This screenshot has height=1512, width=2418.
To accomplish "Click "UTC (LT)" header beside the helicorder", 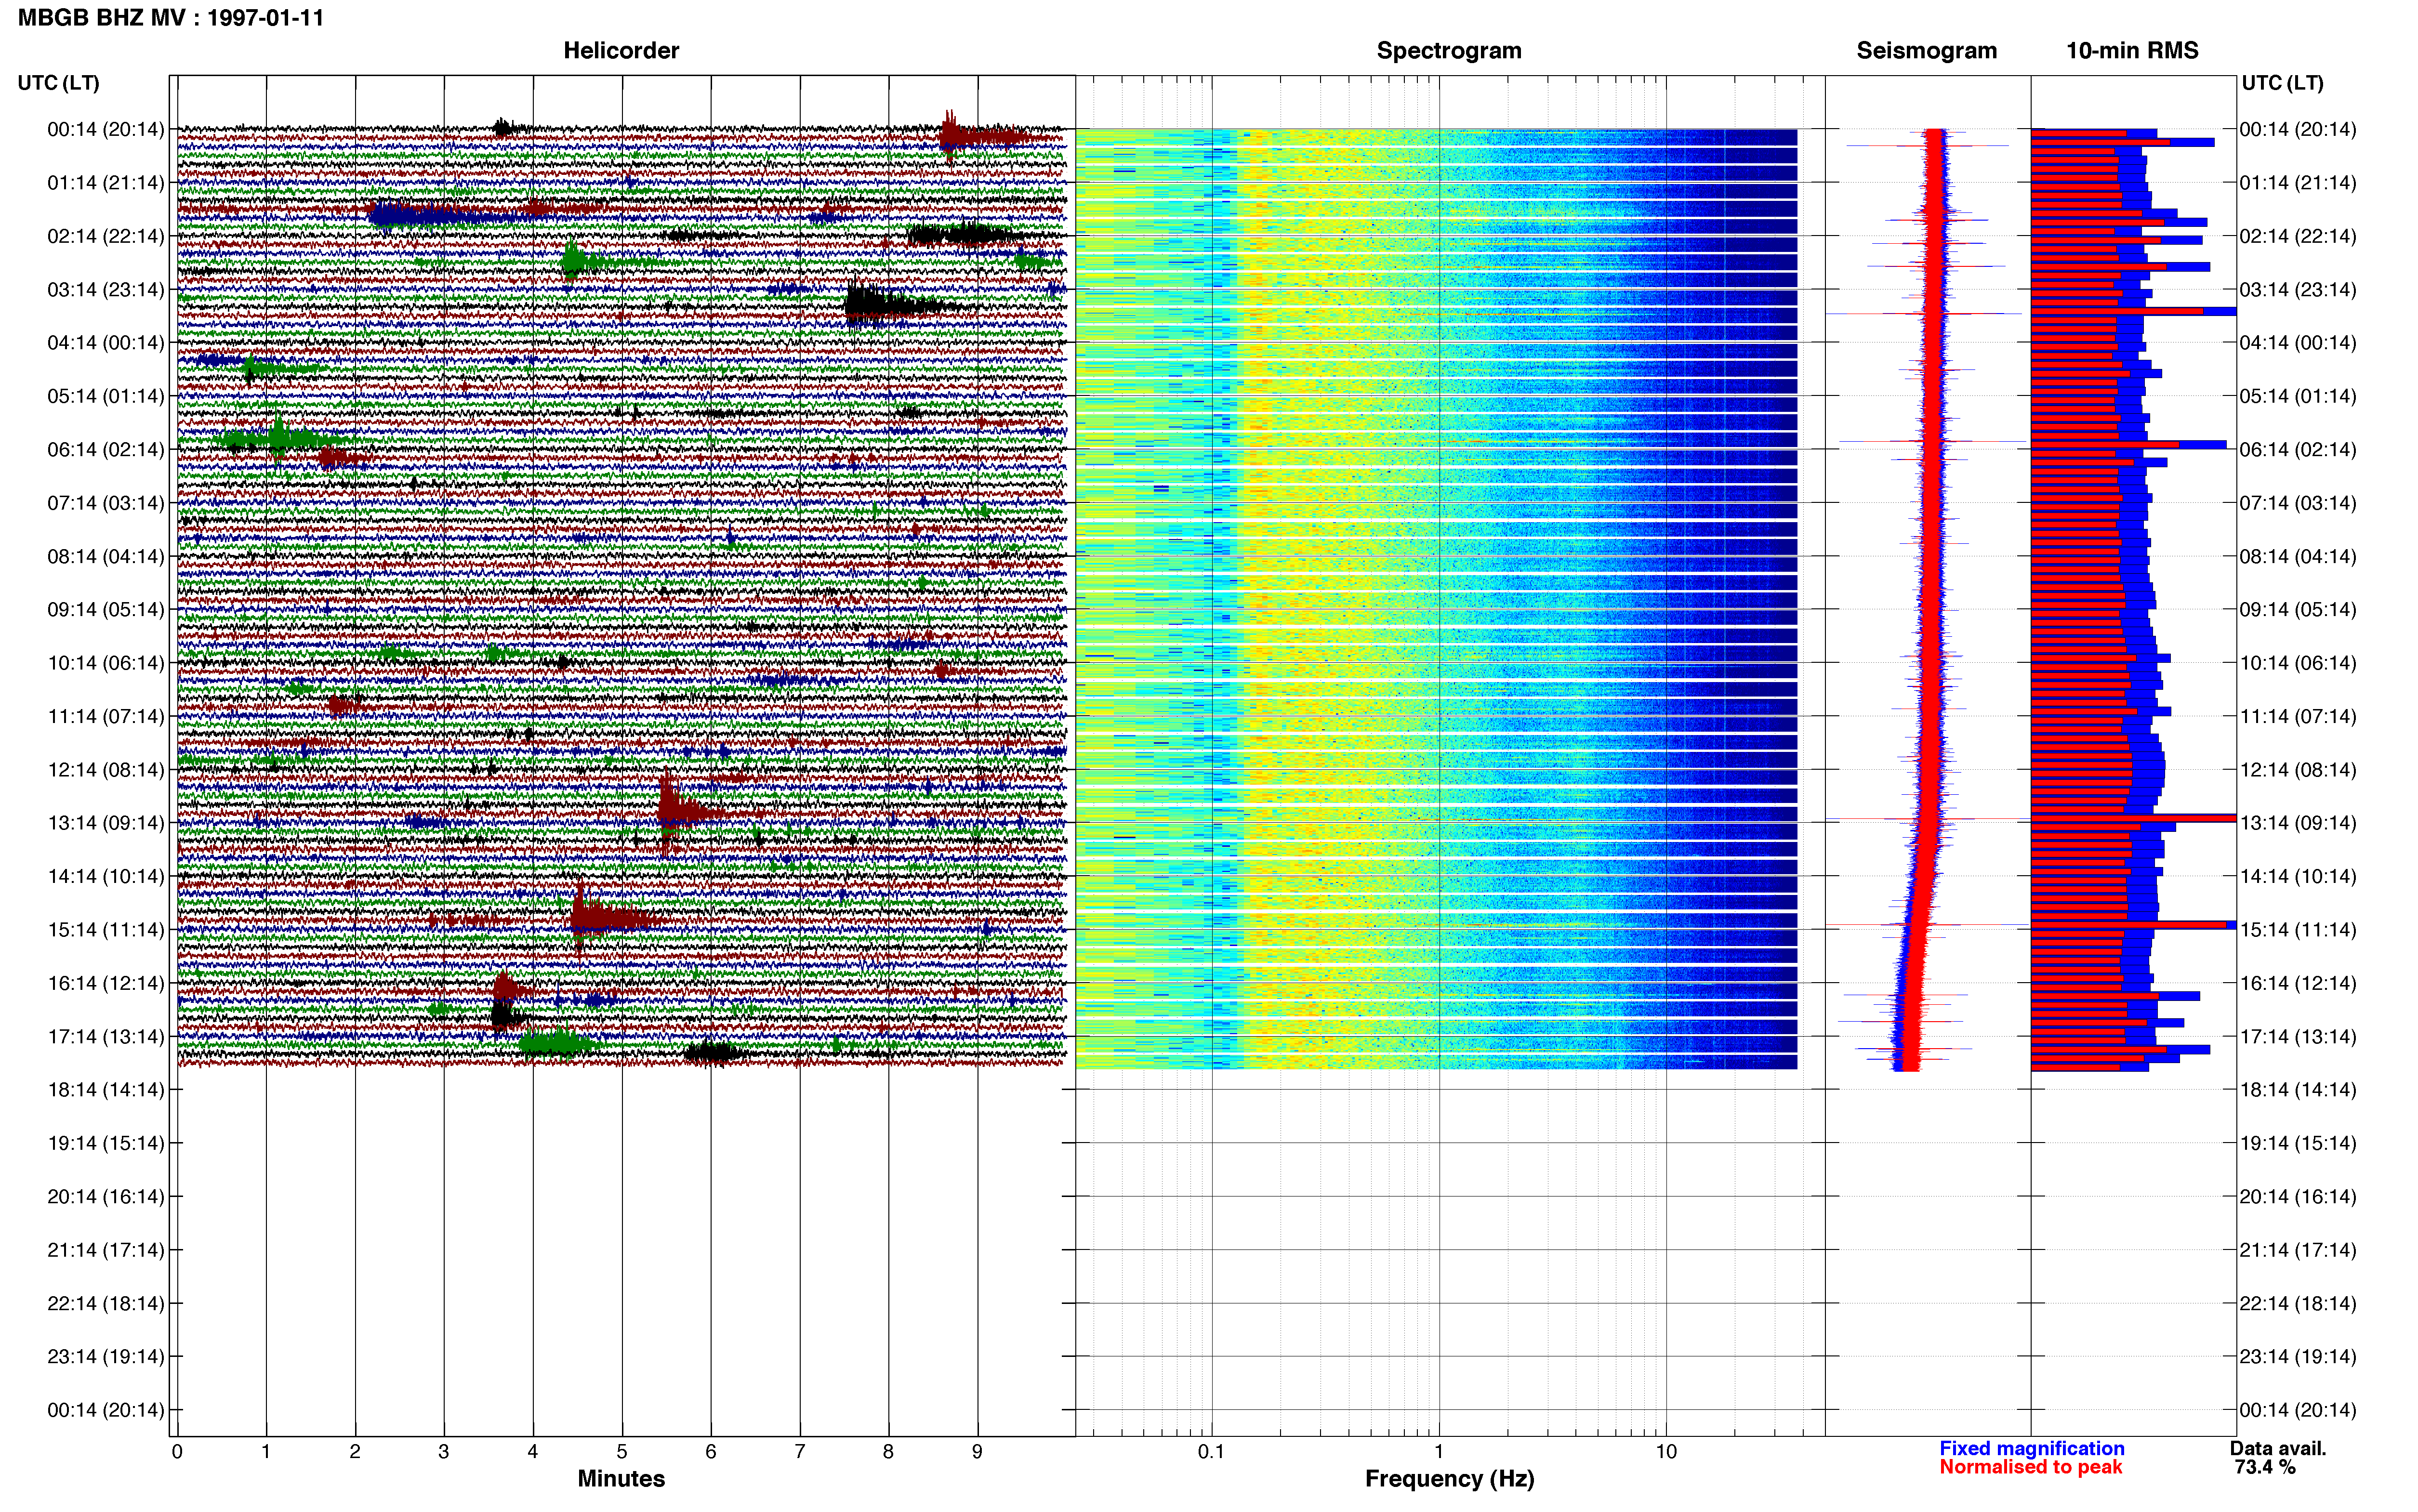I will (58, 83).
